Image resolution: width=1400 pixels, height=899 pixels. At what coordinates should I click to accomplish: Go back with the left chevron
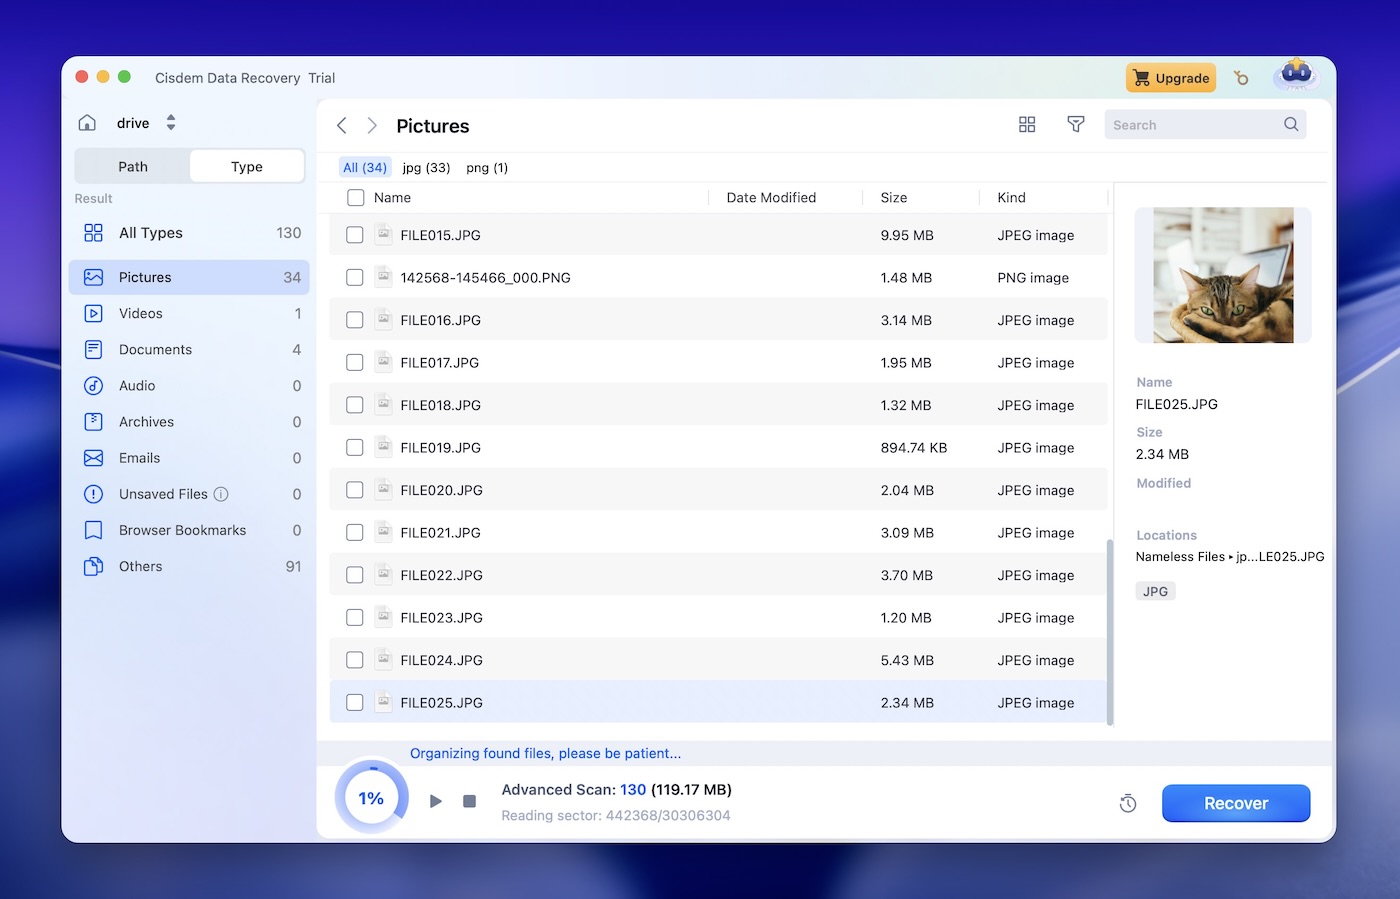pyautogui.click(x=342, y=126)
